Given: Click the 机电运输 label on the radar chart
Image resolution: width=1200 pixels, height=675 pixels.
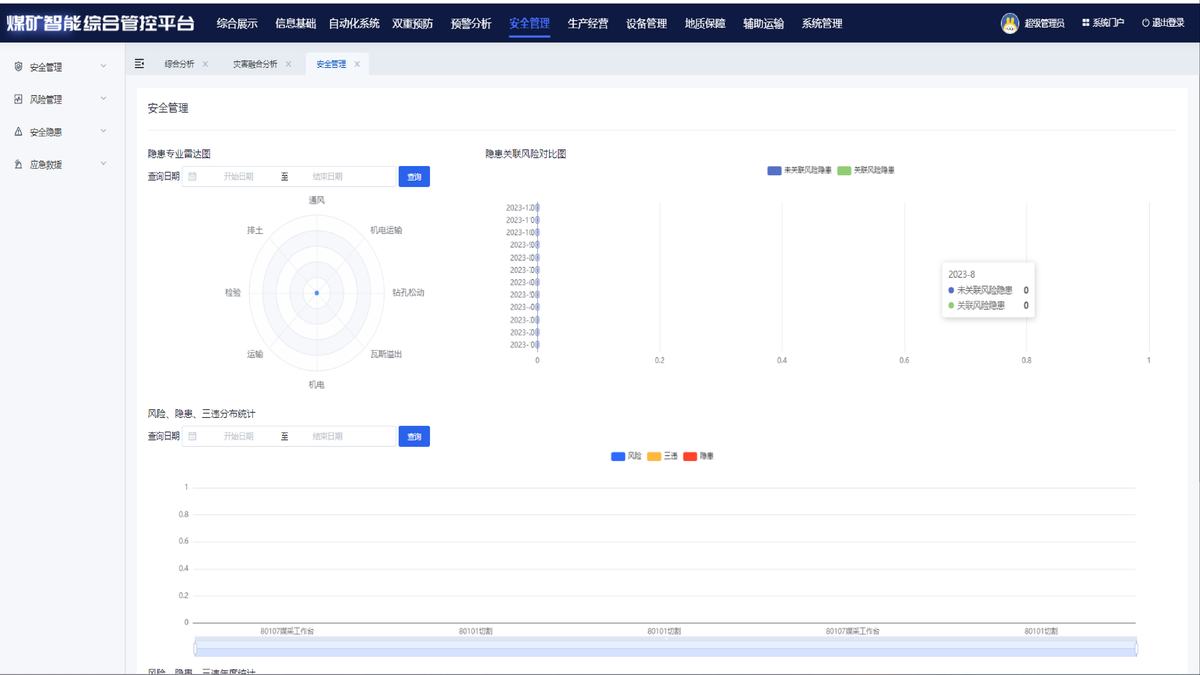Looking at the screenshot, I should click(x=386, y=230).
